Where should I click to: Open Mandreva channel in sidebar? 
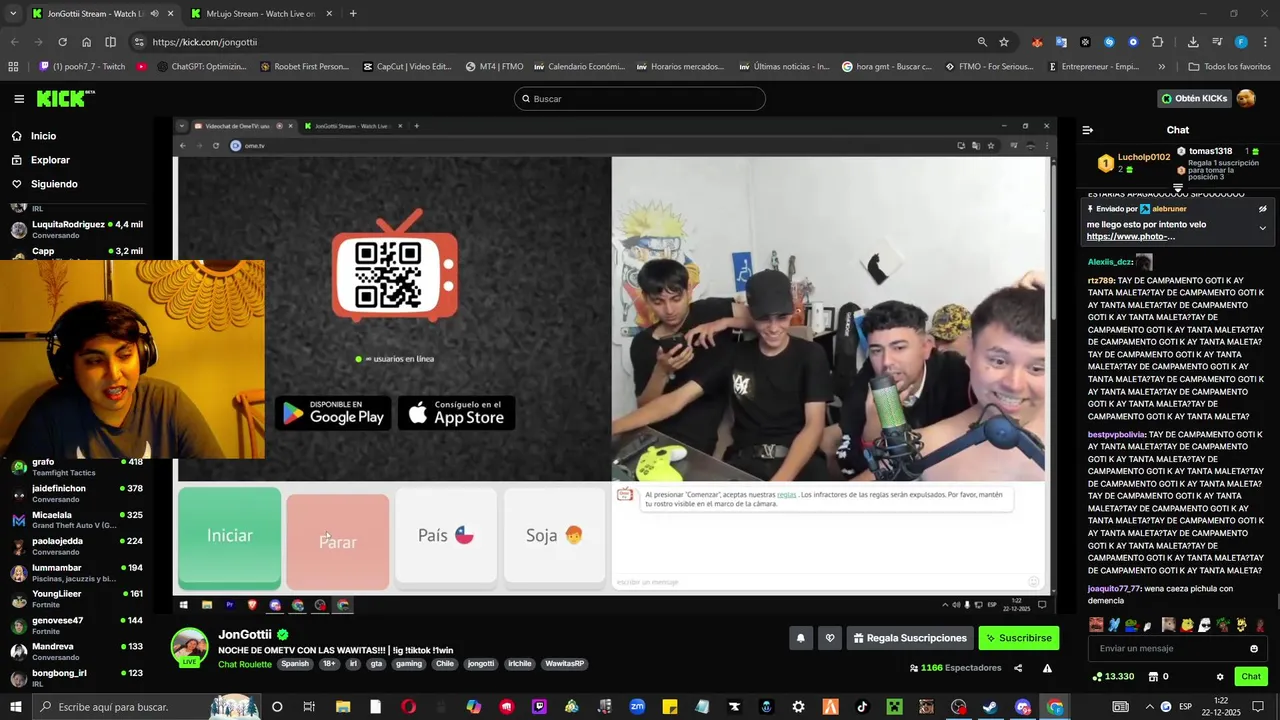[77, 651]
